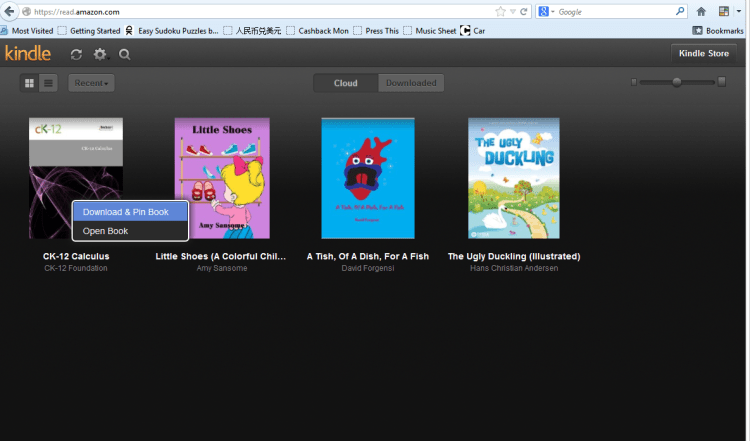Open the 人民币兑美元 bookmark
Screen dimensions: 750x441
pyautogui.click(x=253, y=31)
